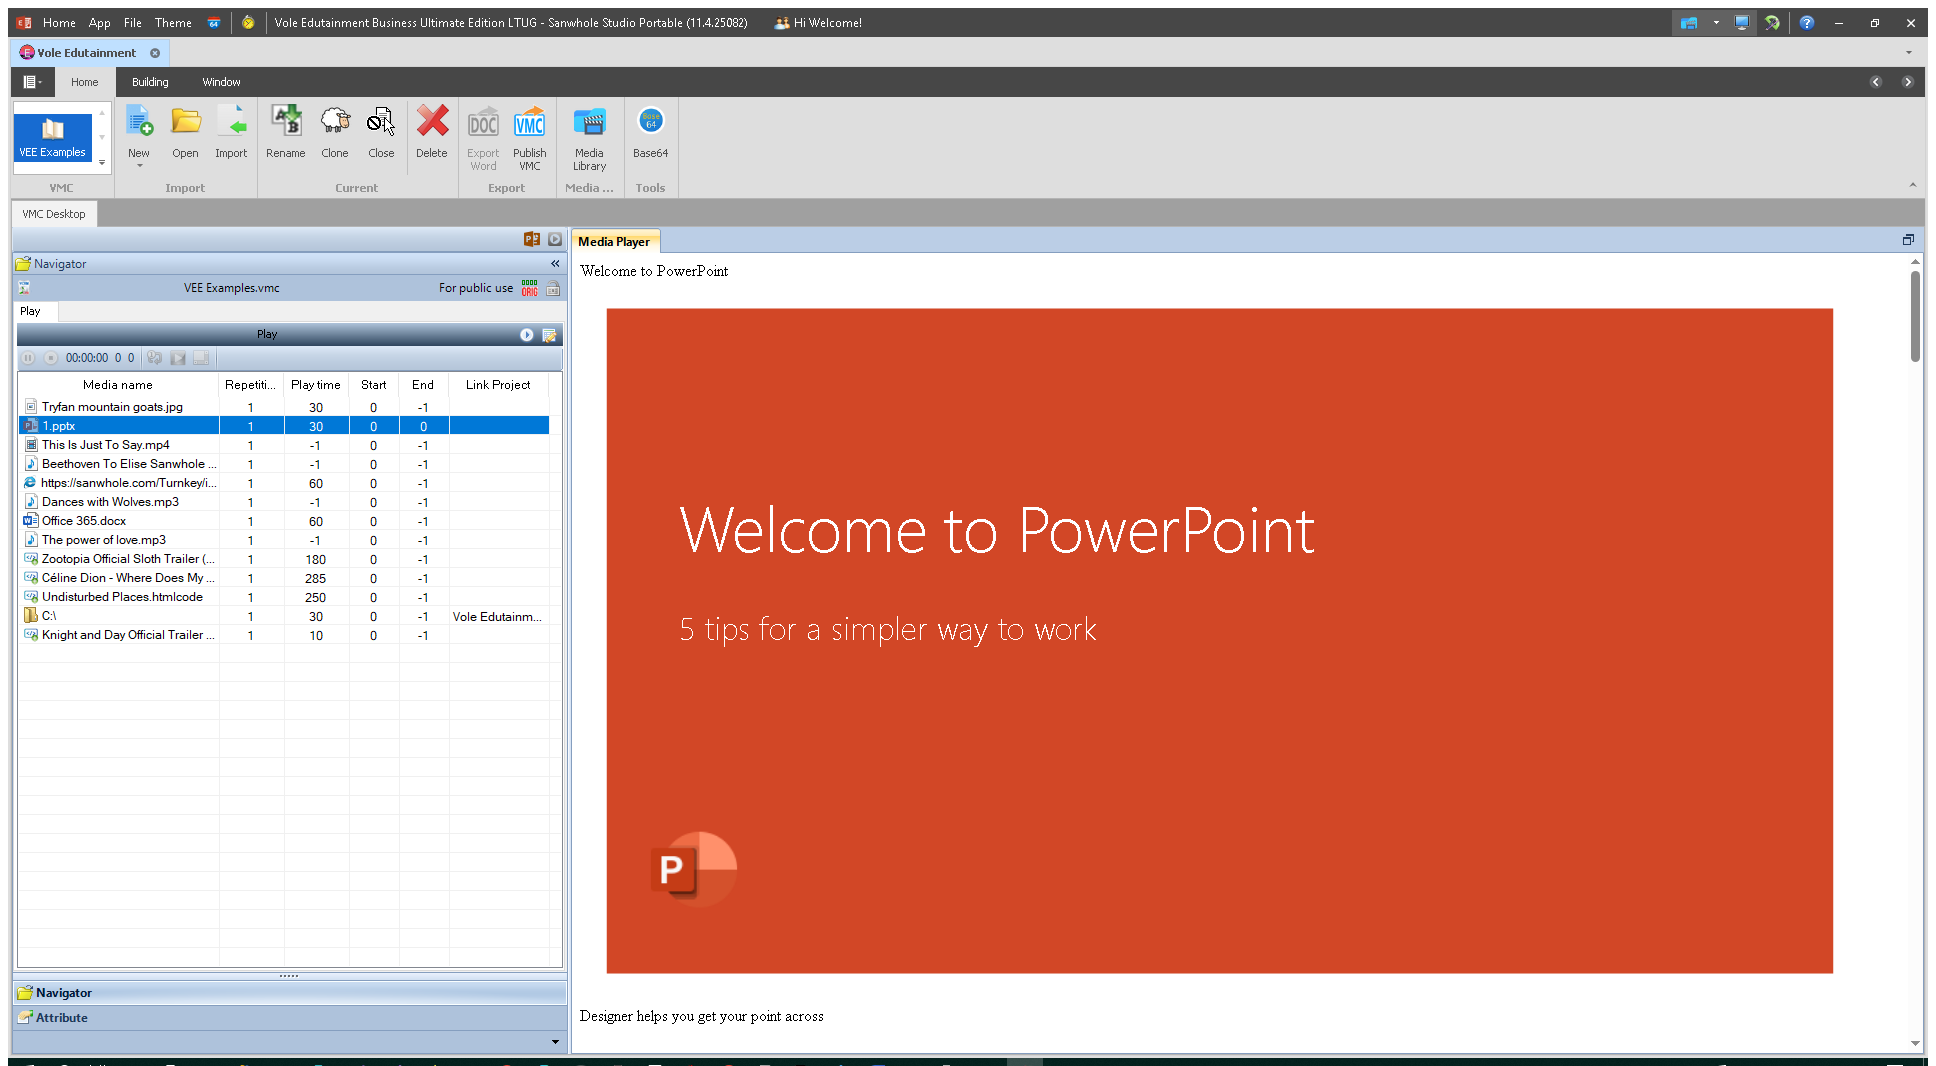The width and height of the screenshot is (1936, 1066).
Task: Click the stop button in player bar
Action: coord(50,358)
